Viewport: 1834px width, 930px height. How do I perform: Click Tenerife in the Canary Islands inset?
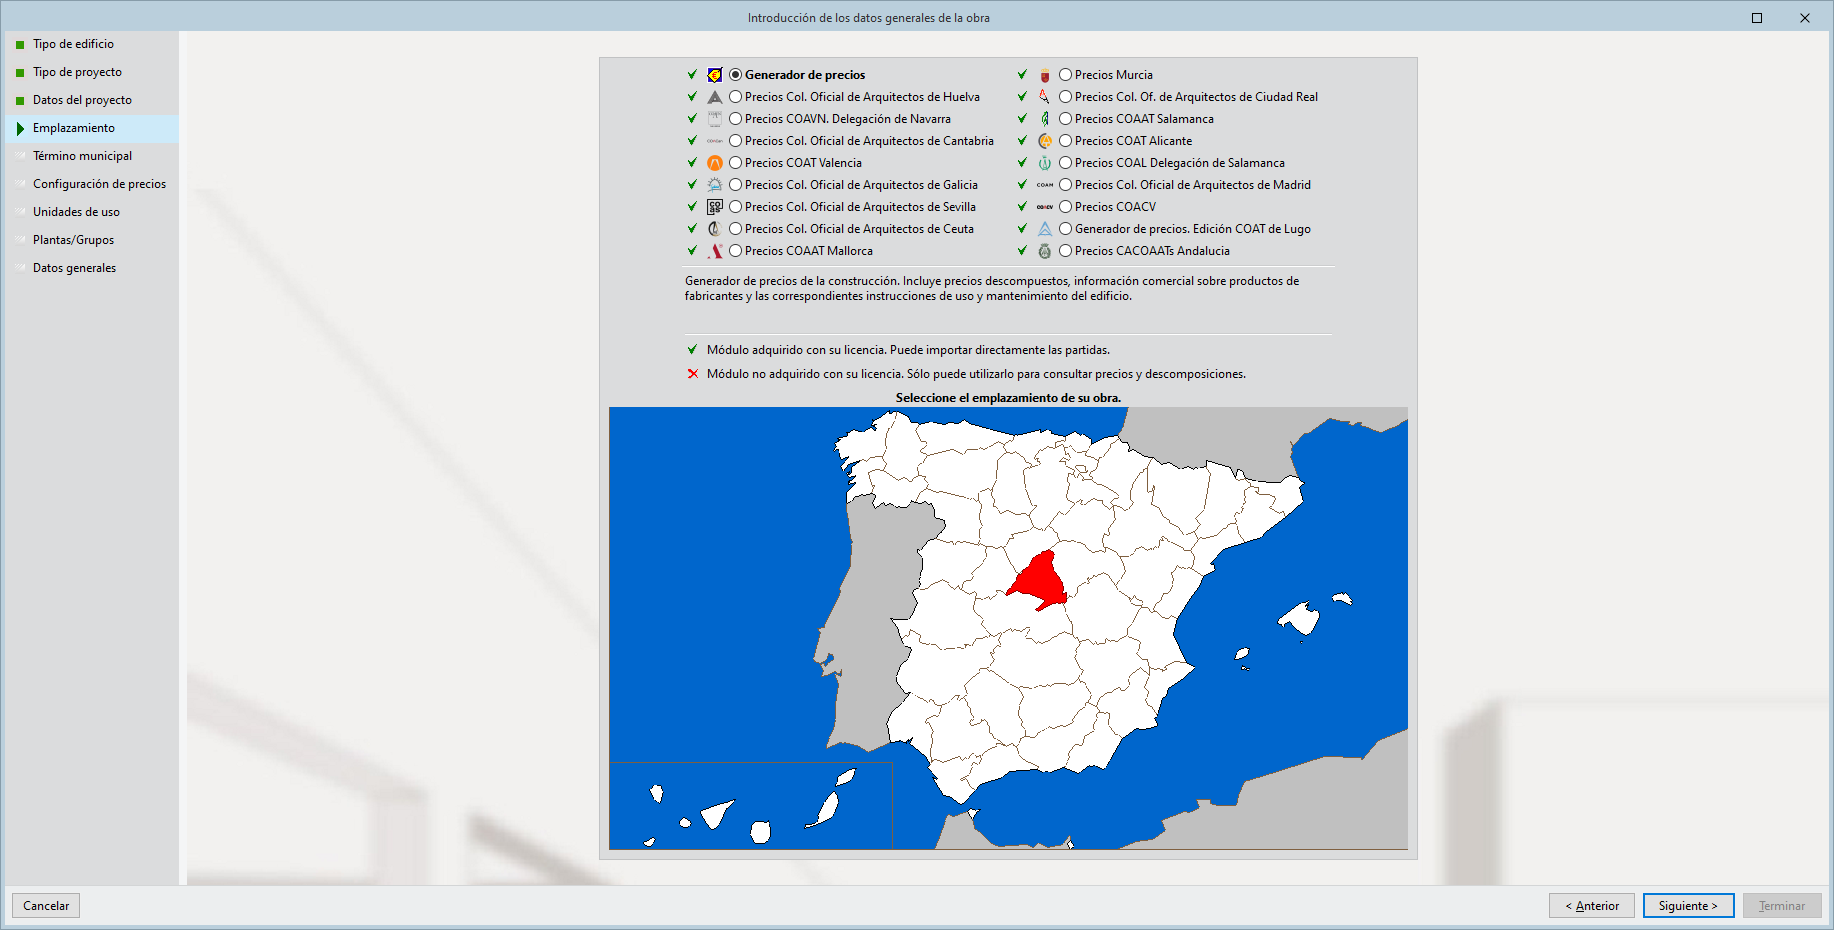pos(716,815)
